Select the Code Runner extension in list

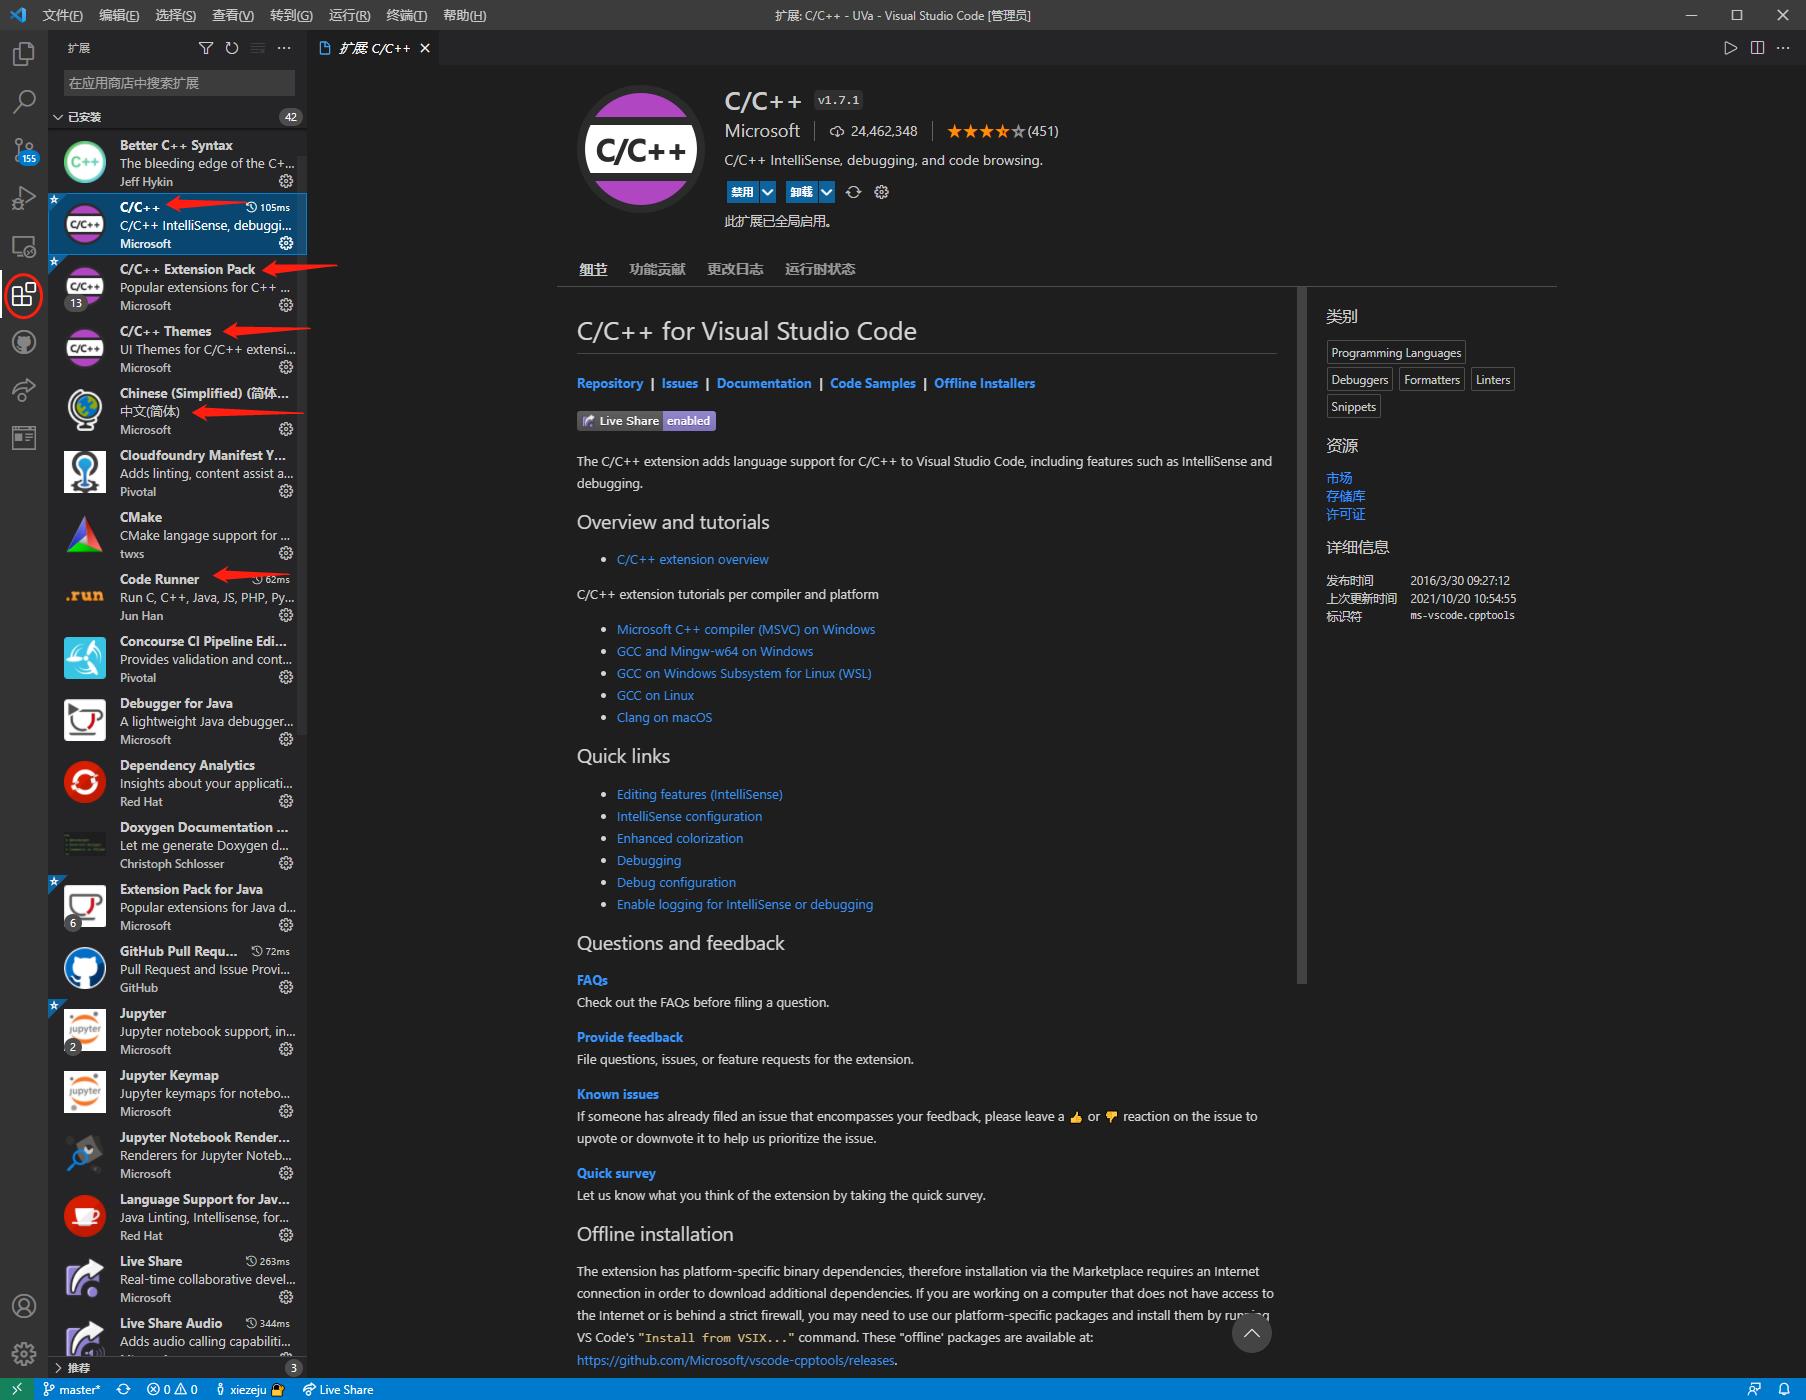[x=178, y=597]
